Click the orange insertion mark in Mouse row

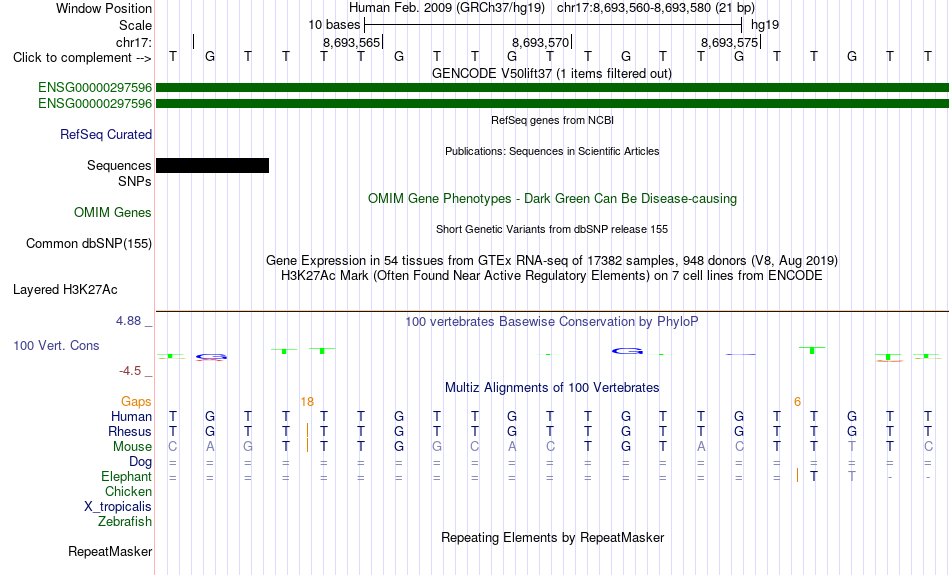(308, 445)
